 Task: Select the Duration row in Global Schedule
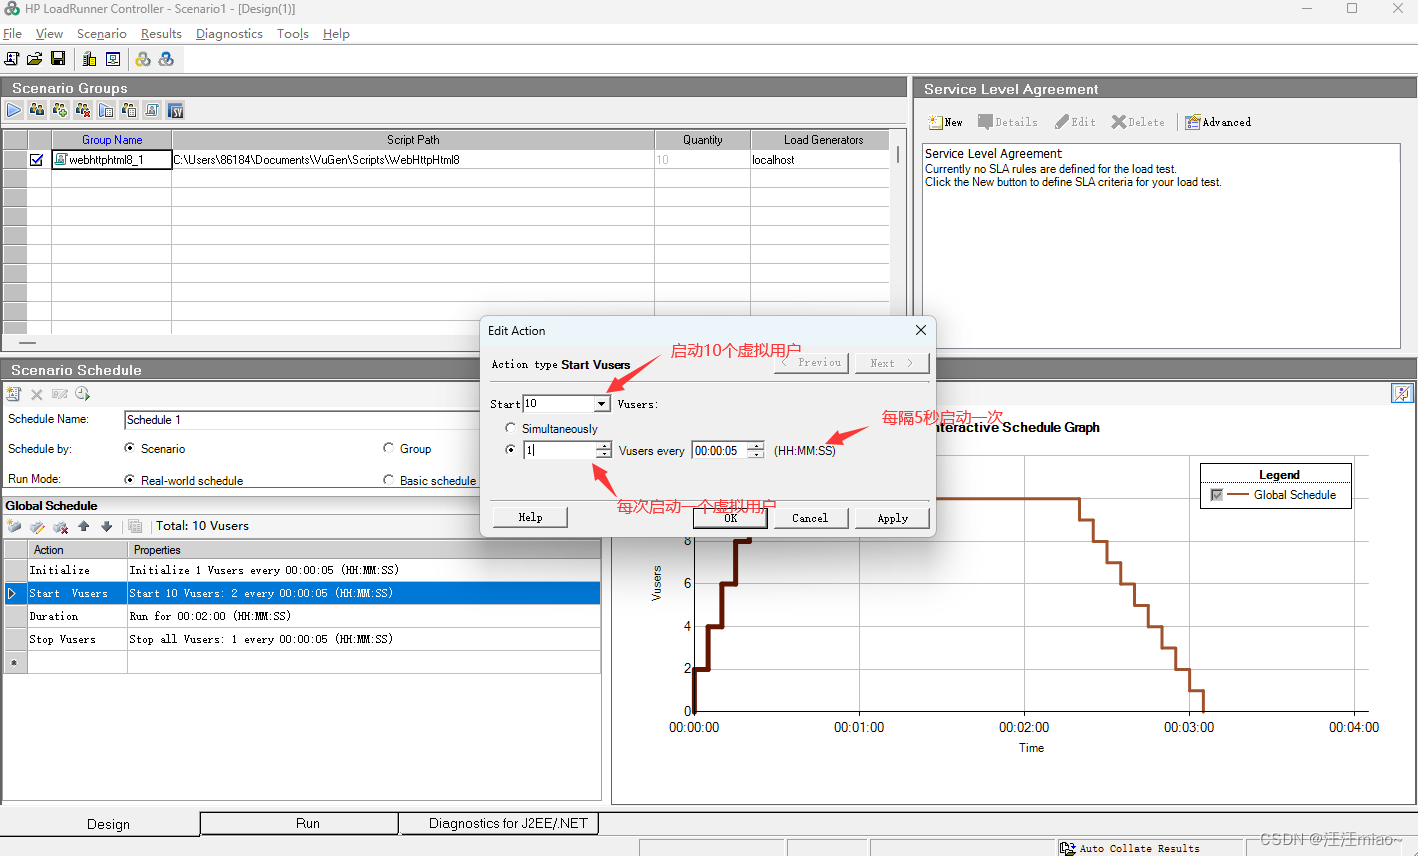click(x=302, y=616)
